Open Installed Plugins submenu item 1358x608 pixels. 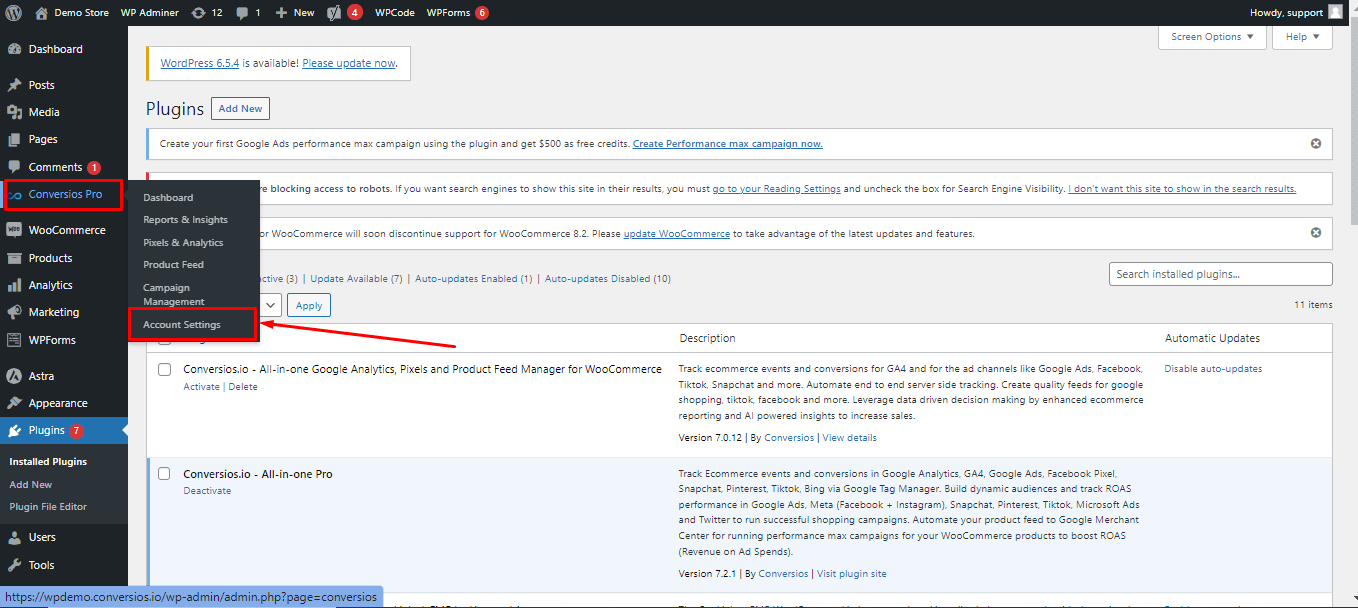(48, 462)
